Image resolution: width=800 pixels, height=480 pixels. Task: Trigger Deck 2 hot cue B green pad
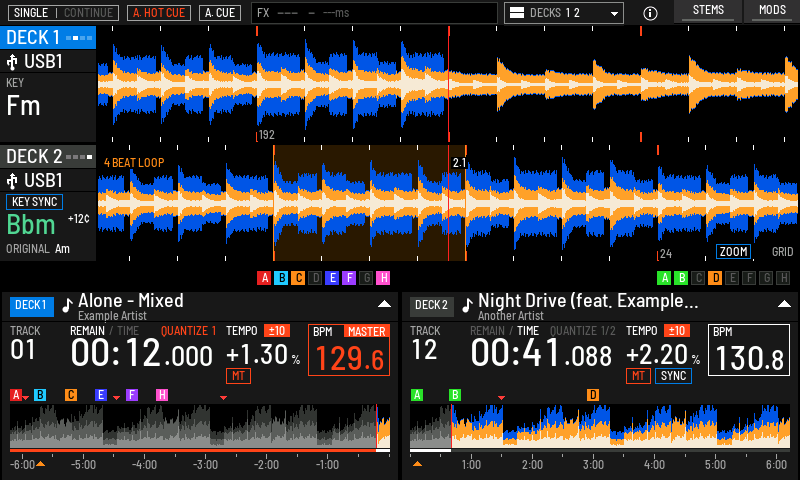click(681, 278)
